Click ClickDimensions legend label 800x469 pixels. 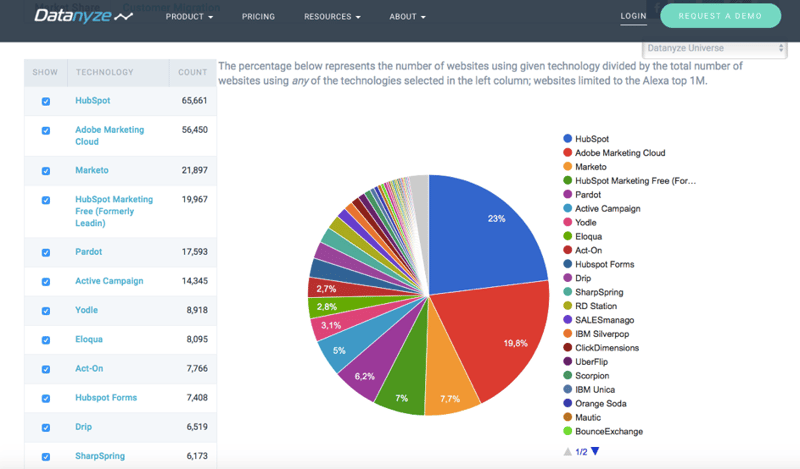pos(607,348)
